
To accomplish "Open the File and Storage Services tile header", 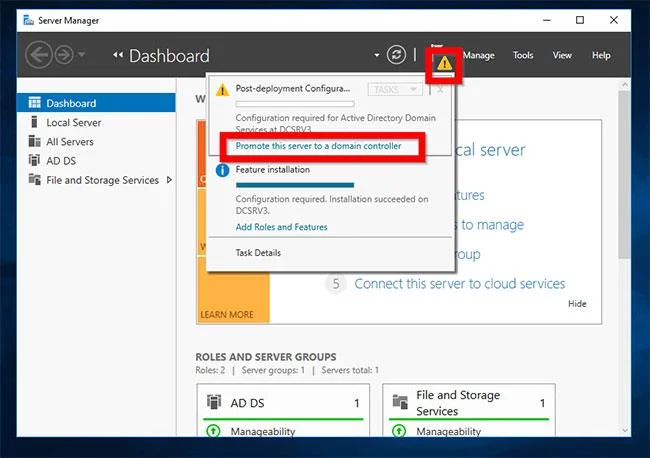I will pyautogui.click(x=469, y=402).
